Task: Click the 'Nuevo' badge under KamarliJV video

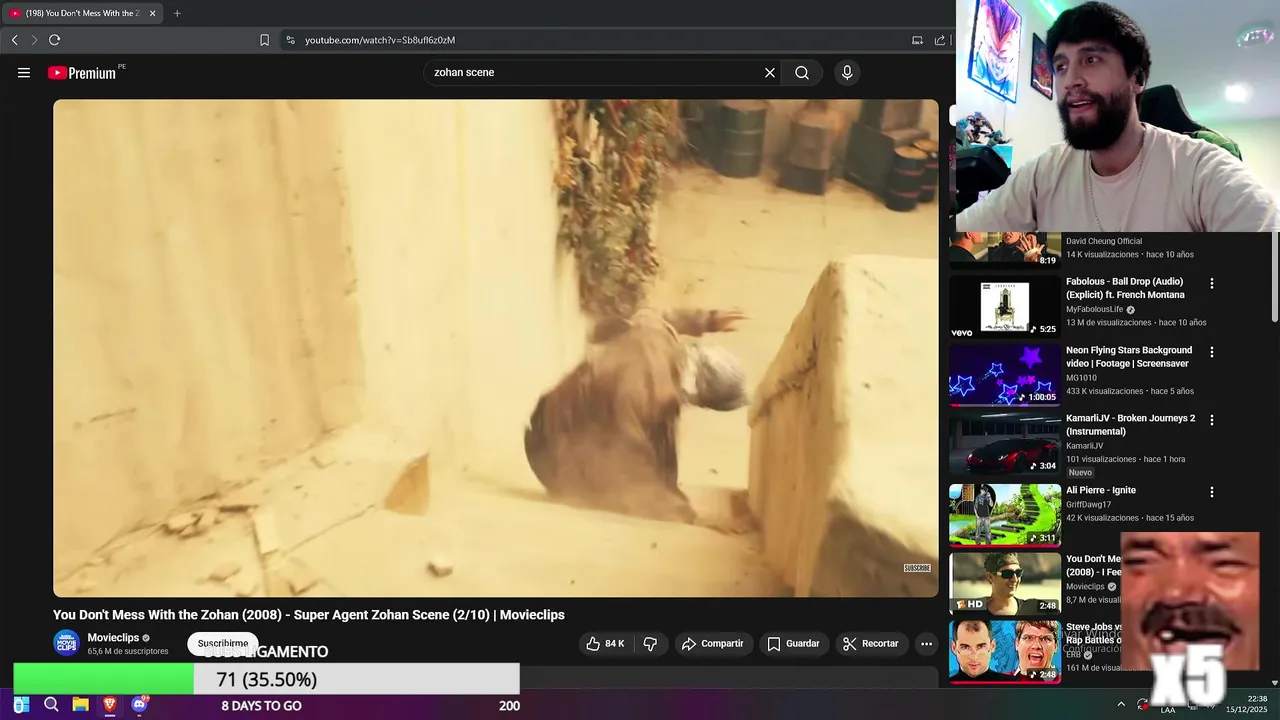Action: (1080, 472)
